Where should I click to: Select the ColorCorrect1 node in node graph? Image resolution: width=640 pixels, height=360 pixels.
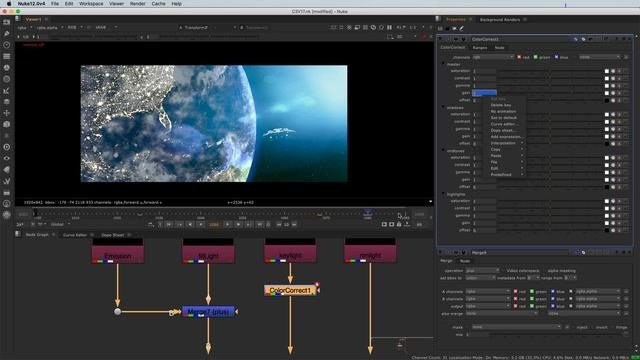(290, 290)
